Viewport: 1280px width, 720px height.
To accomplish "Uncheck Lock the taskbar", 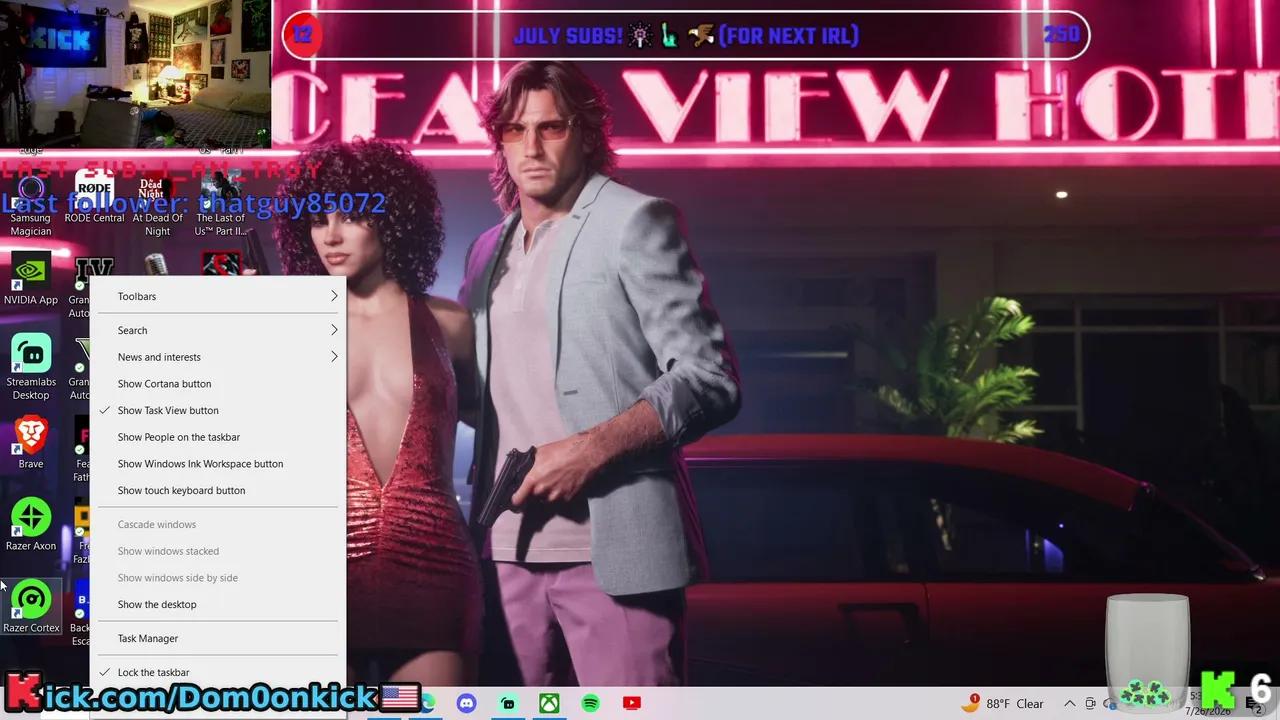I will pos(218,673).
